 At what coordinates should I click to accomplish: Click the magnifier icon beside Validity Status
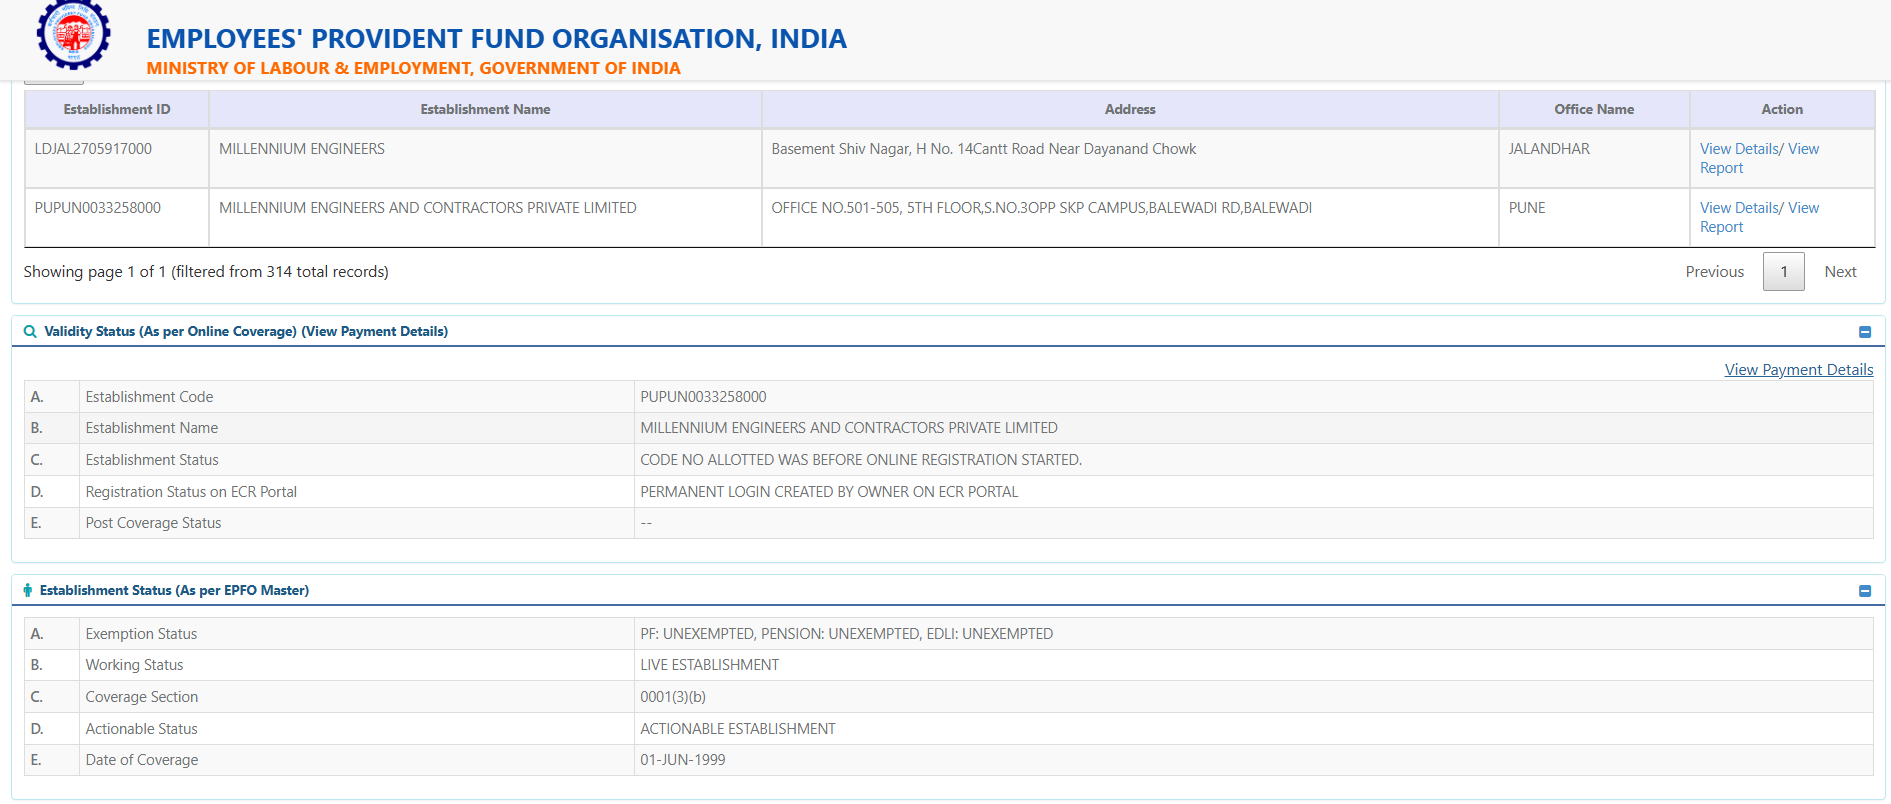pyautogui.click(x=30, y=332)
